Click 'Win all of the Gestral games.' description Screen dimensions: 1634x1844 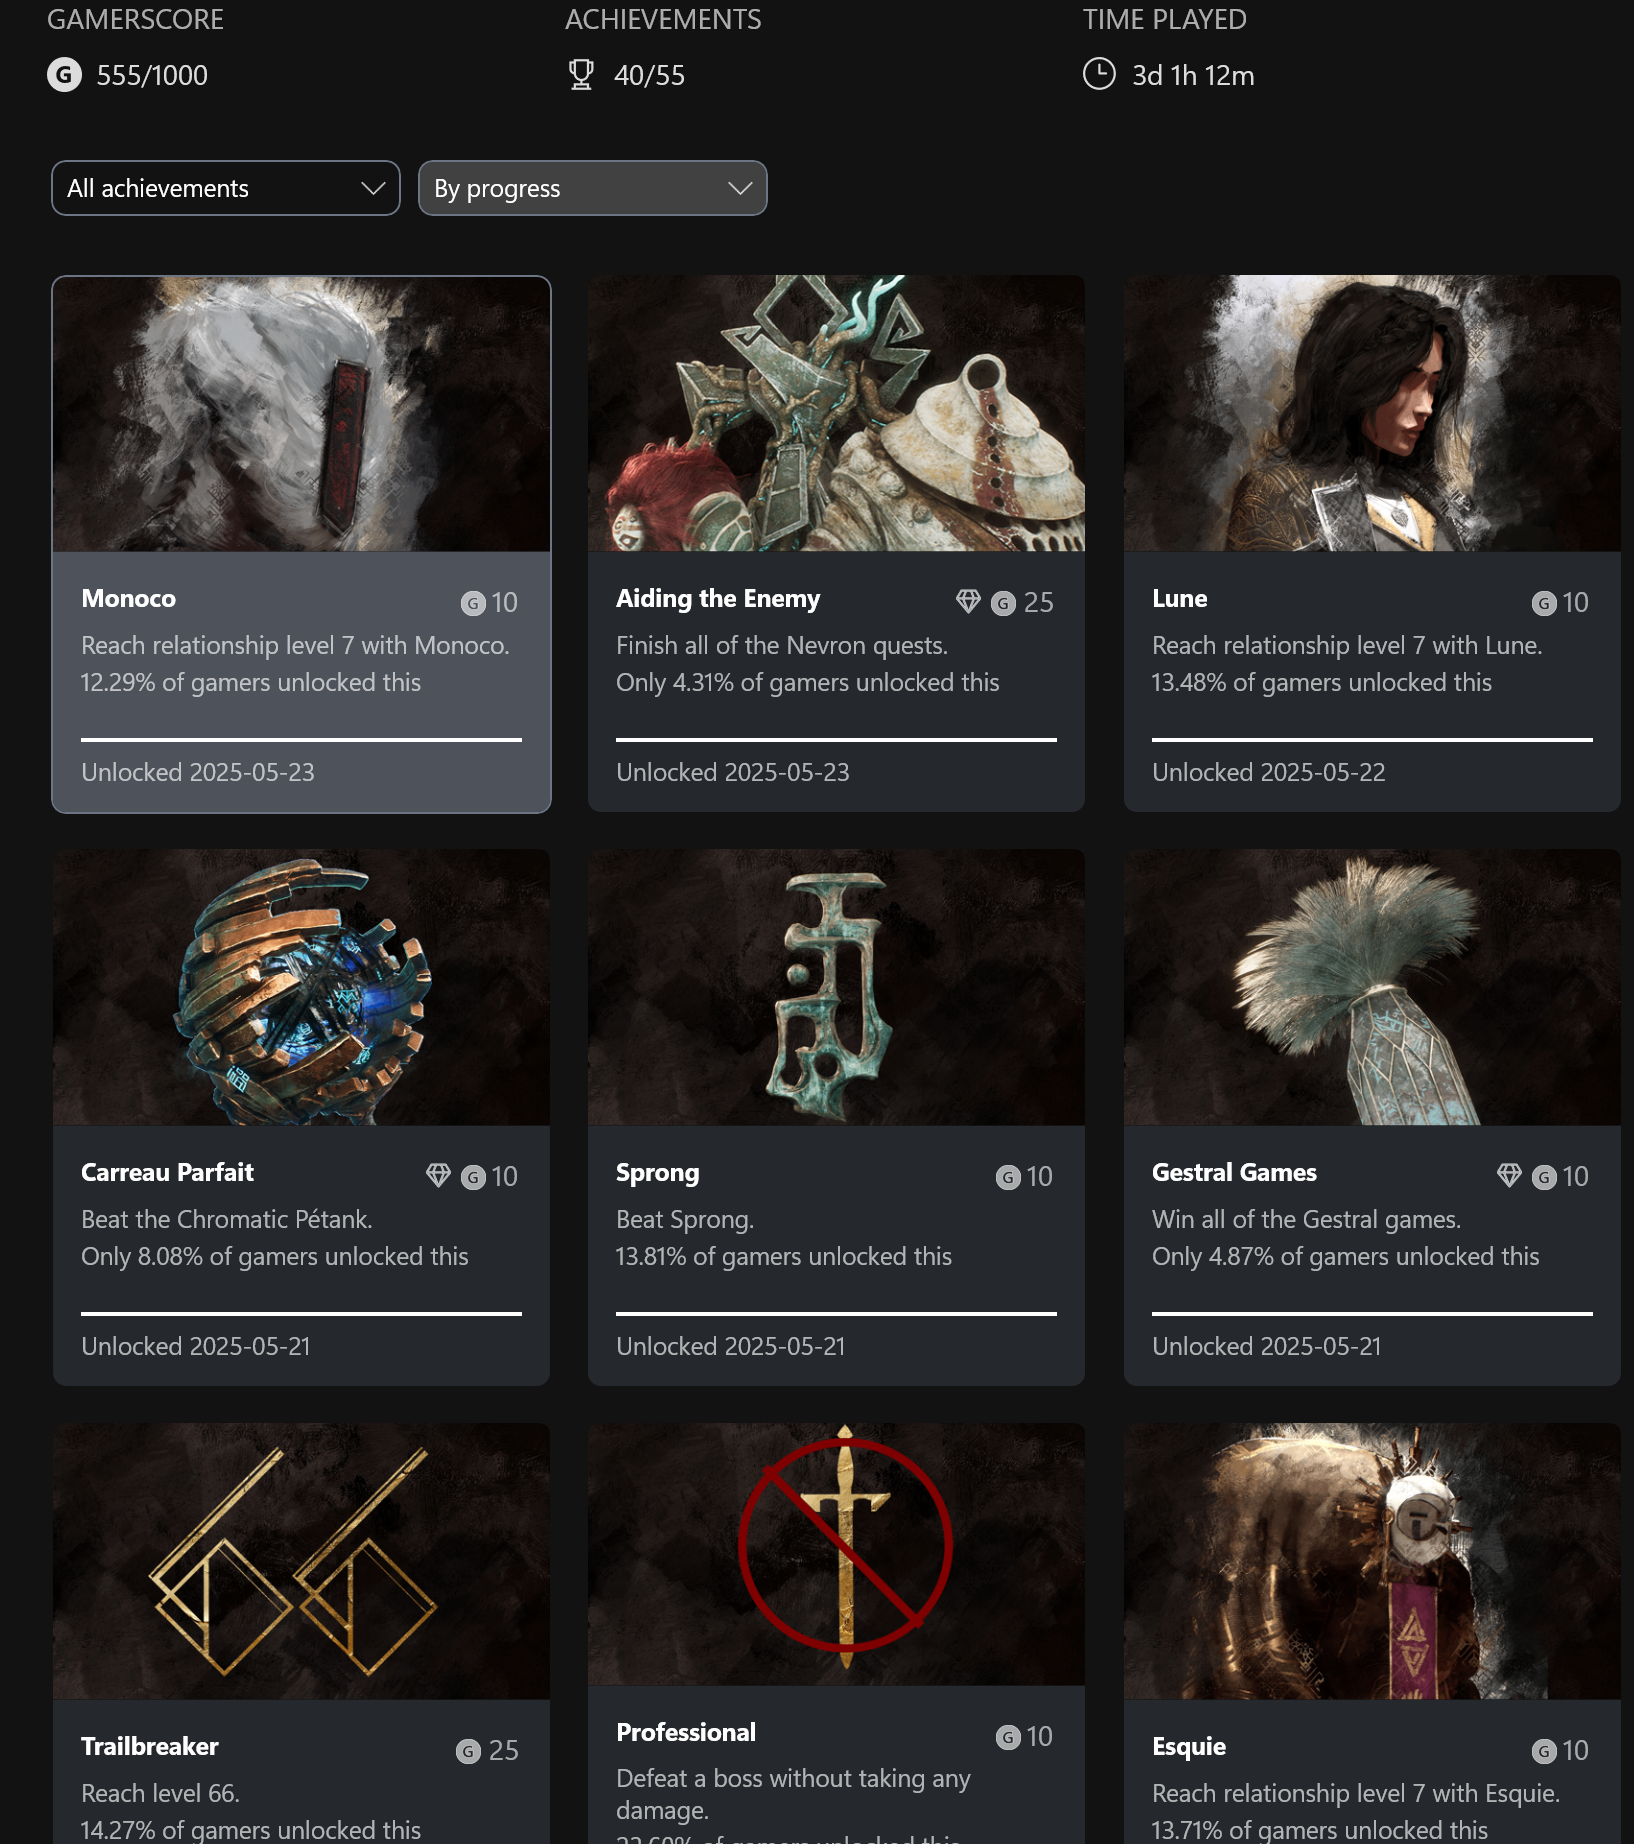[x=1306, y=1219]
